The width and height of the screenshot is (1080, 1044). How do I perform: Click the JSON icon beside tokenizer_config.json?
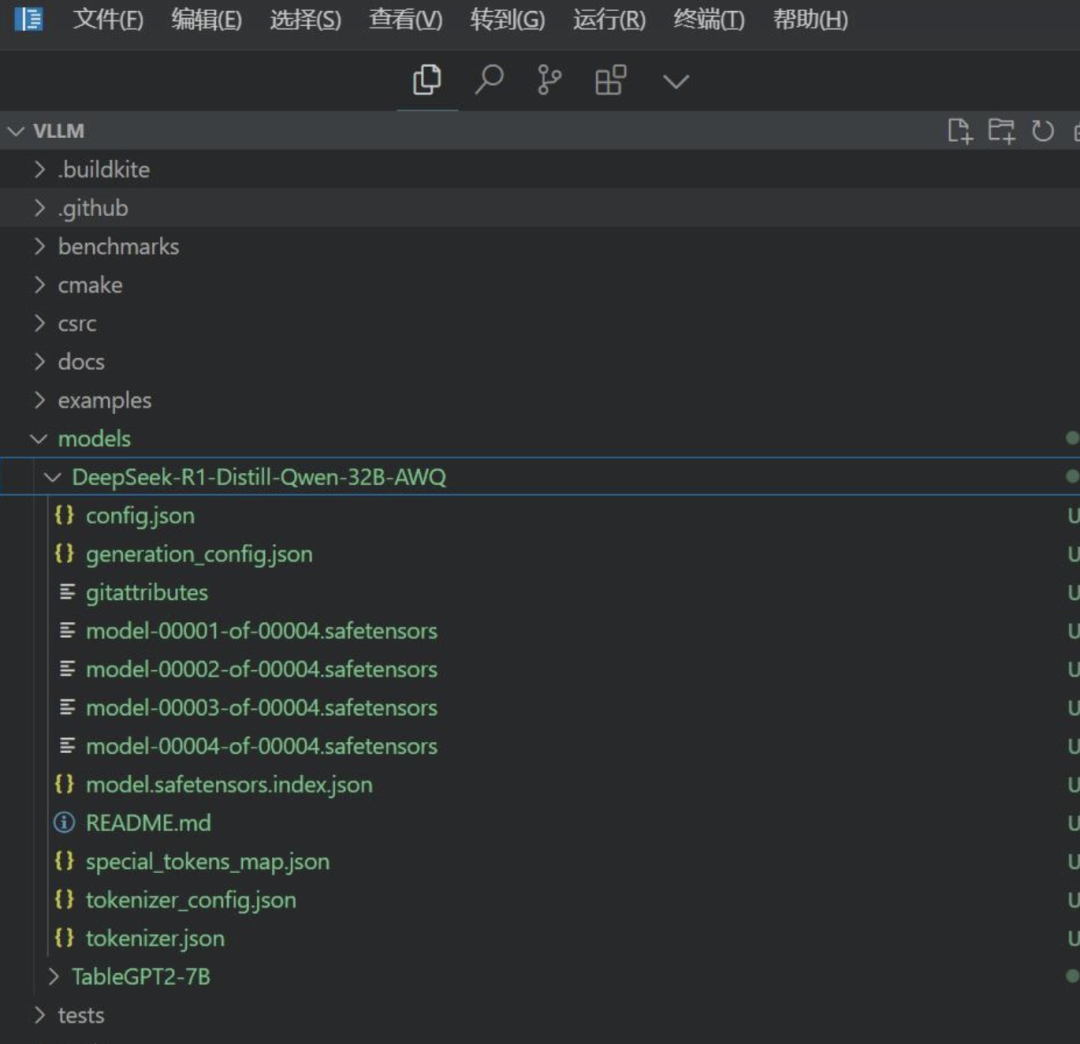point(64,899)
